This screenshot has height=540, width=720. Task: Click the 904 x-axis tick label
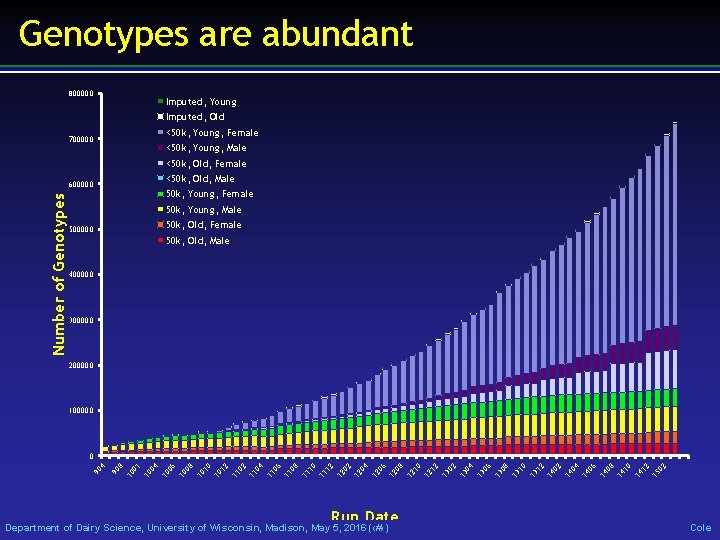[x=100, y=469]
